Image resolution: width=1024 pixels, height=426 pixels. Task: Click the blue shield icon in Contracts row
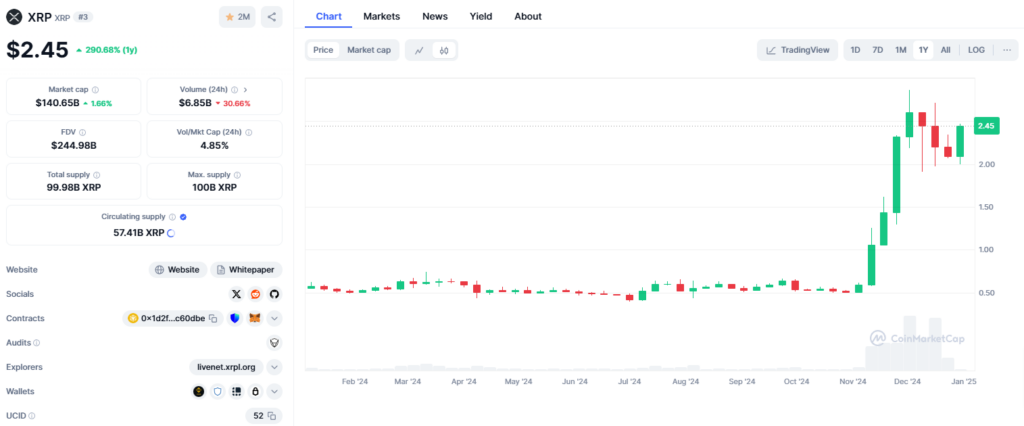[235, 318]
